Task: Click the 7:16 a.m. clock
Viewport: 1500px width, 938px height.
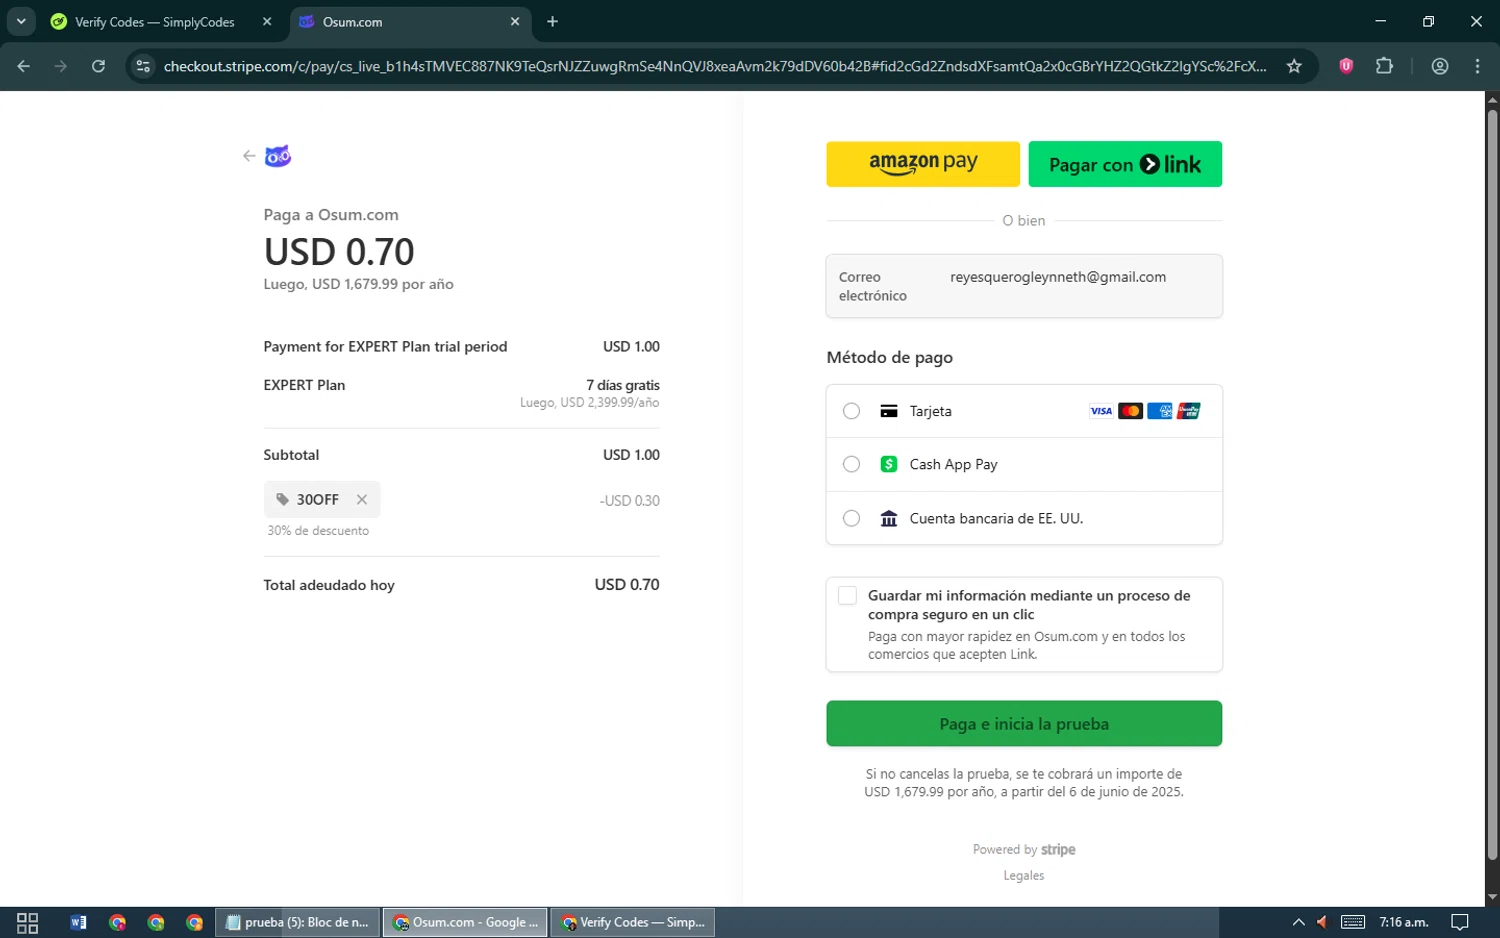Action: [1404, 922]
